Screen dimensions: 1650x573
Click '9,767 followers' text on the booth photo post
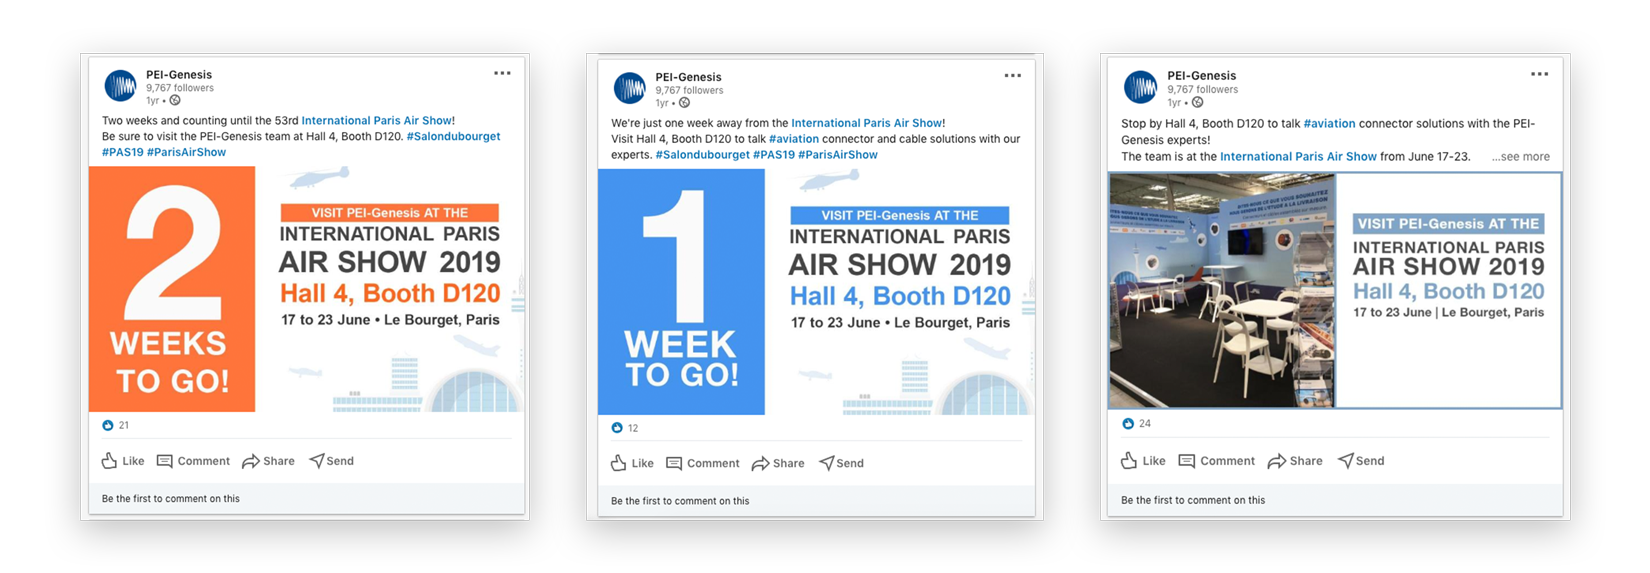point(1202,89)
